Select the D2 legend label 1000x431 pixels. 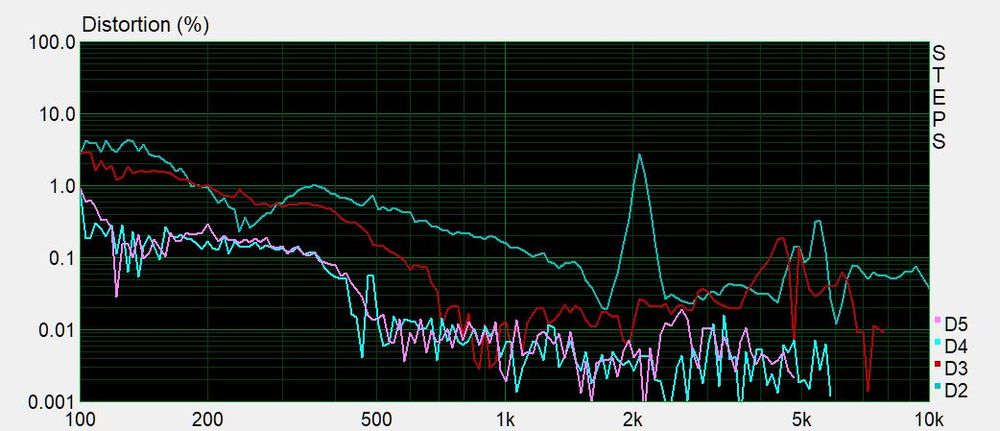click(x=956, y=390)
